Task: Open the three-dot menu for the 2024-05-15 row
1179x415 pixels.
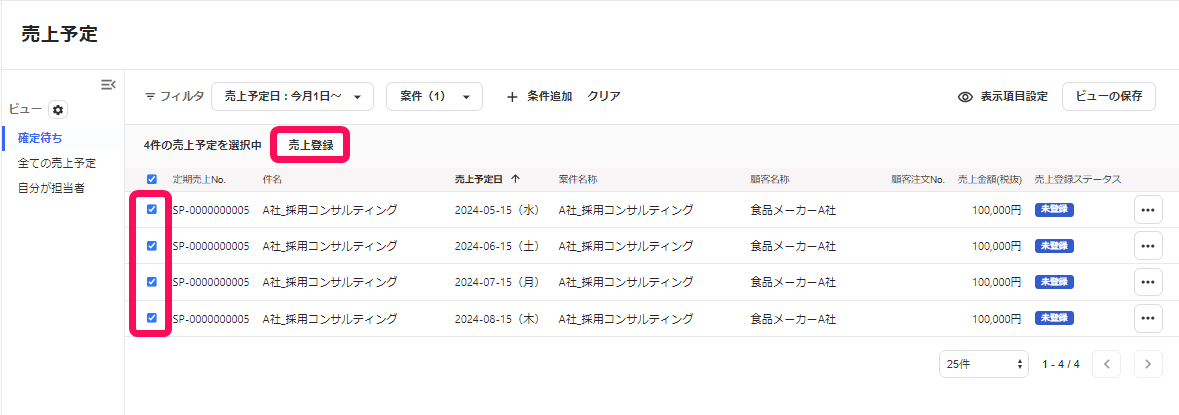Action: (1147, 210)
